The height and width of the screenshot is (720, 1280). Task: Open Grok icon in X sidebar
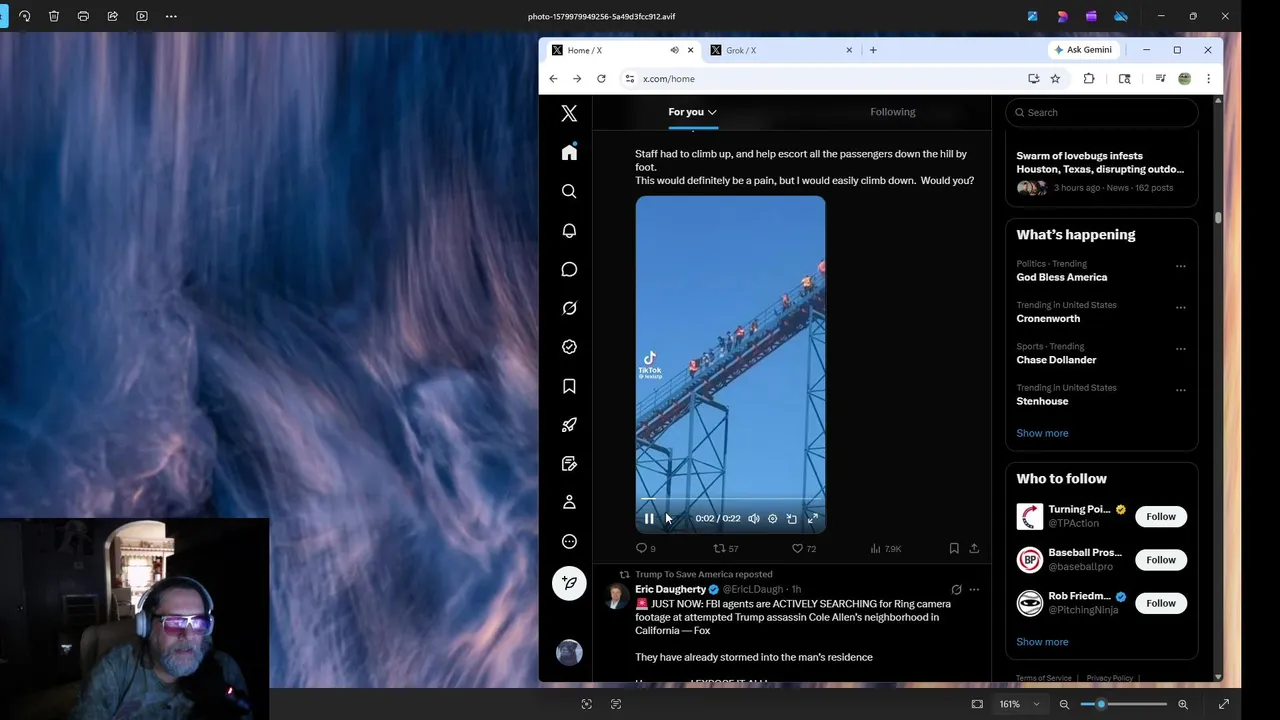click(x=569, y=308)
